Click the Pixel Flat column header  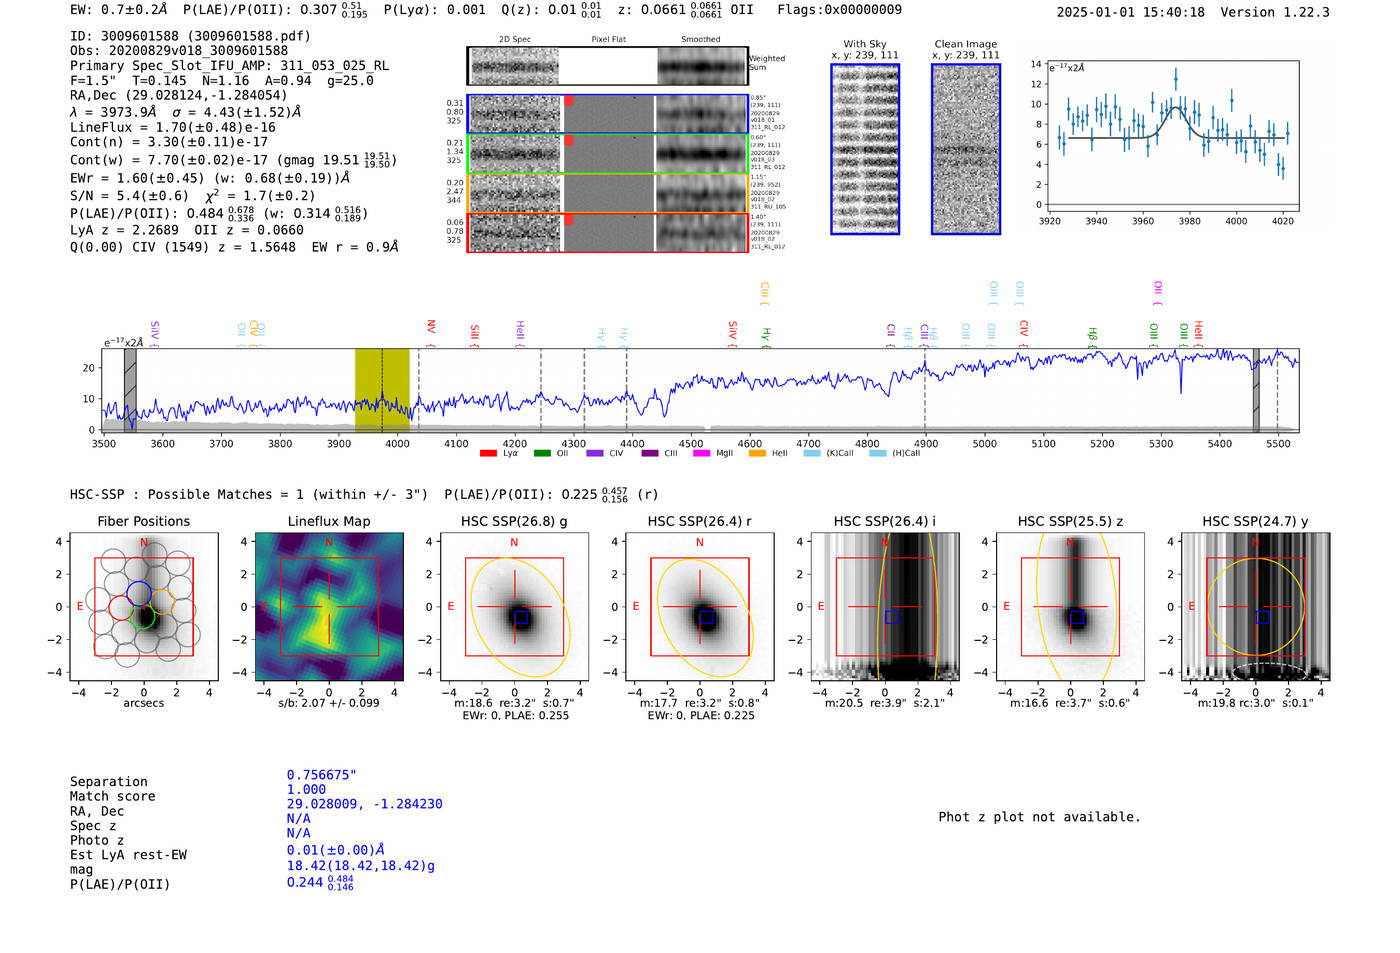pyautogui.click(x=608, y=40)
